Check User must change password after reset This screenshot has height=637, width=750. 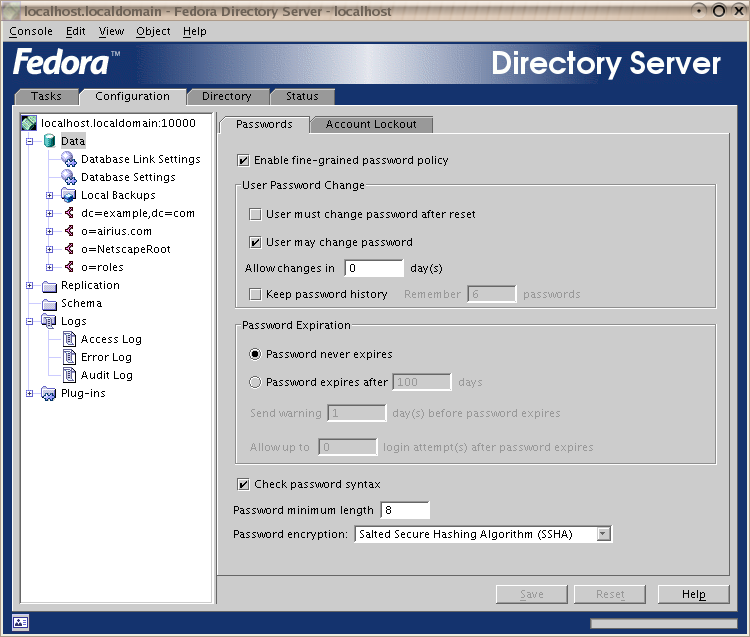tap(255, 214)
